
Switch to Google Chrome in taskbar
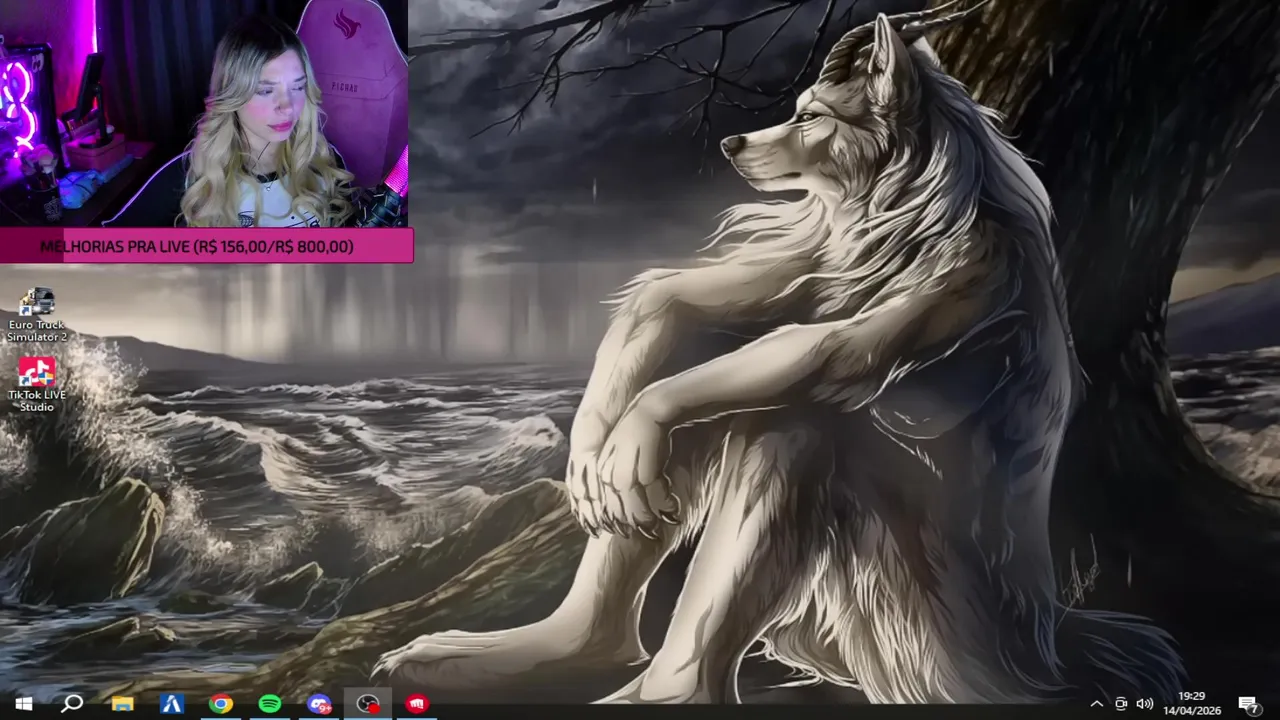pos(220,704)
